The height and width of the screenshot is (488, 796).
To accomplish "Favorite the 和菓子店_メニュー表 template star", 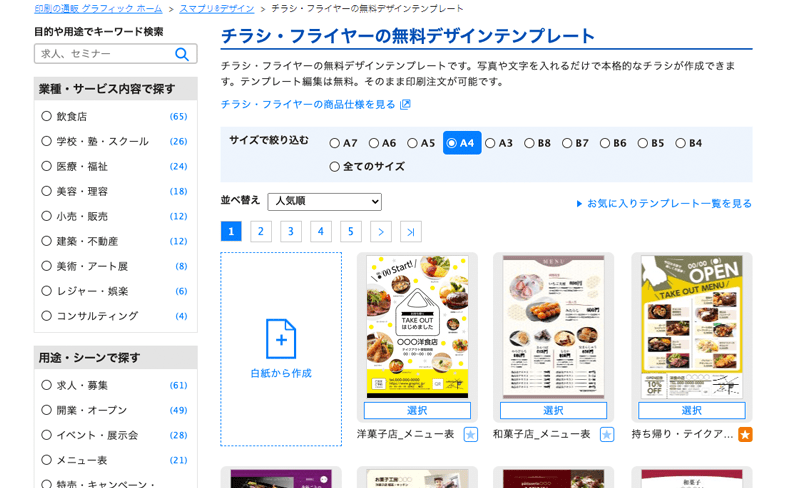I will point(607,435).
